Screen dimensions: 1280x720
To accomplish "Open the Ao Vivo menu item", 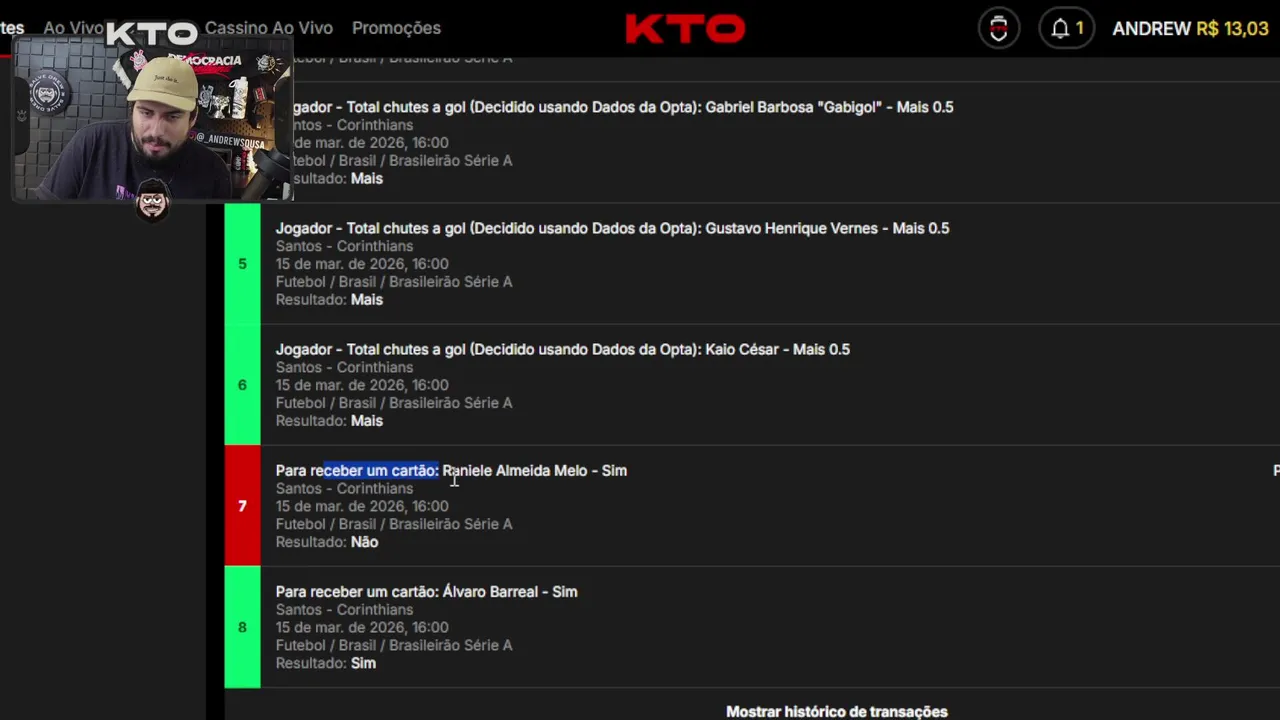I will pos(73,28).
